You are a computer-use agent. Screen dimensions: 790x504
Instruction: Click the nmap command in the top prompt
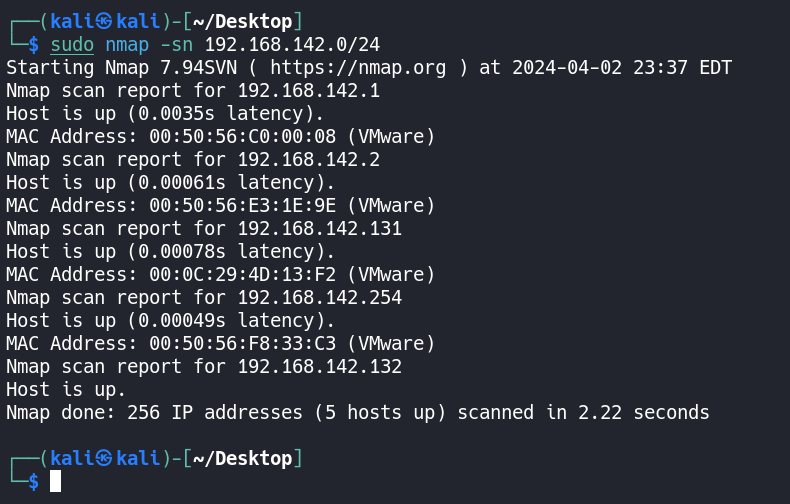click(x=127, y=44)
